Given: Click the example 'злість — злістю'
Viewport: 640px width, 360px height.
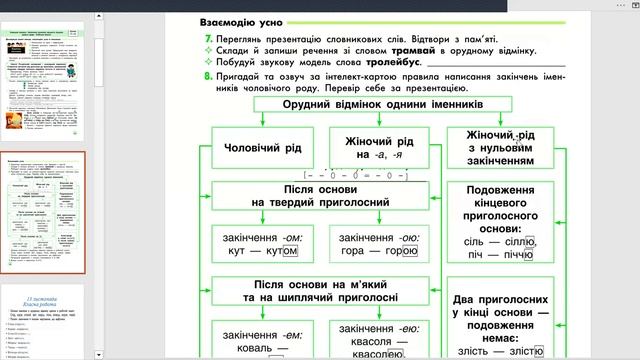Looking at the screenshot, I should pyautogui.click(x=500, y=351).
